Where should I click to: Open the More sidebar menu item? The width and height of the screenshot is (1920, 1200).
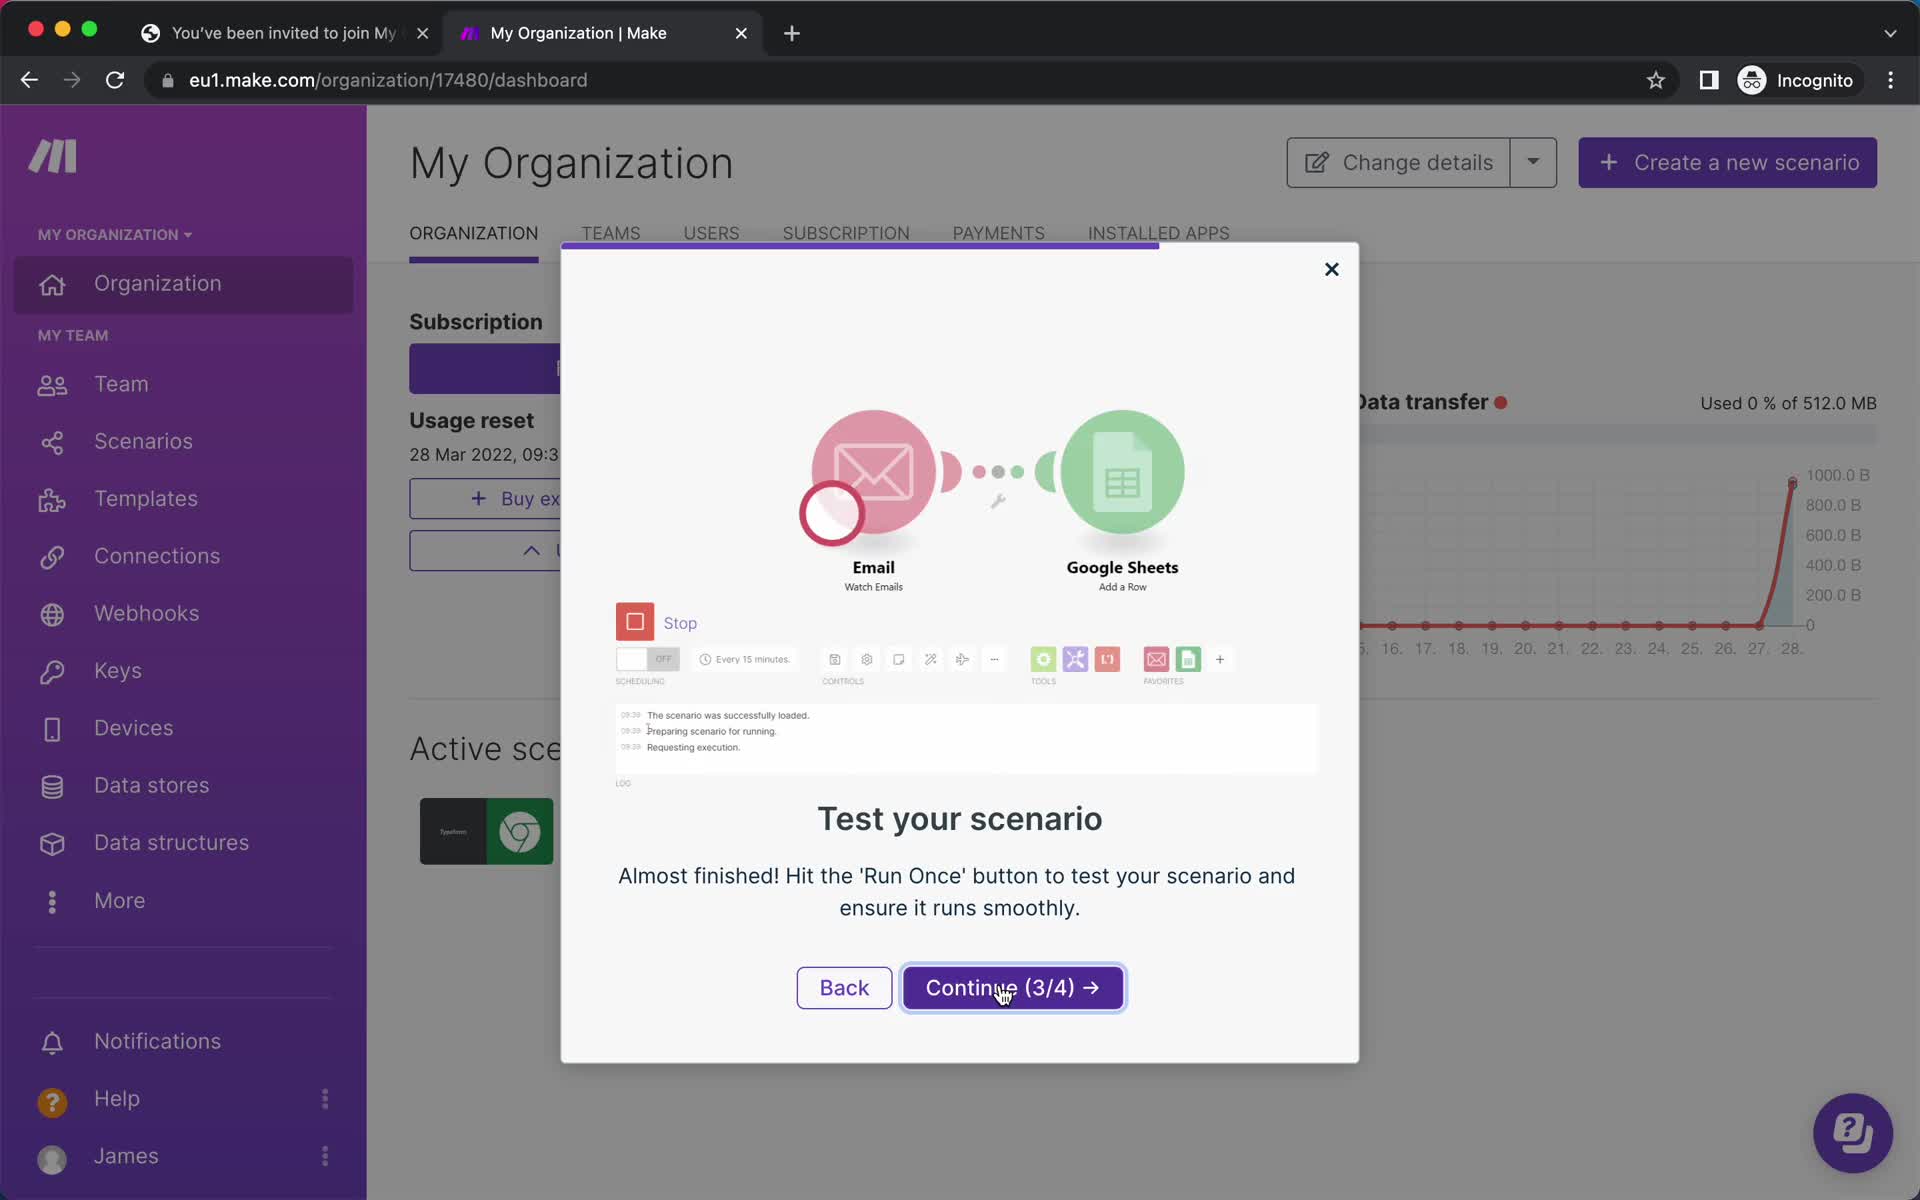[x=119, y=899]
